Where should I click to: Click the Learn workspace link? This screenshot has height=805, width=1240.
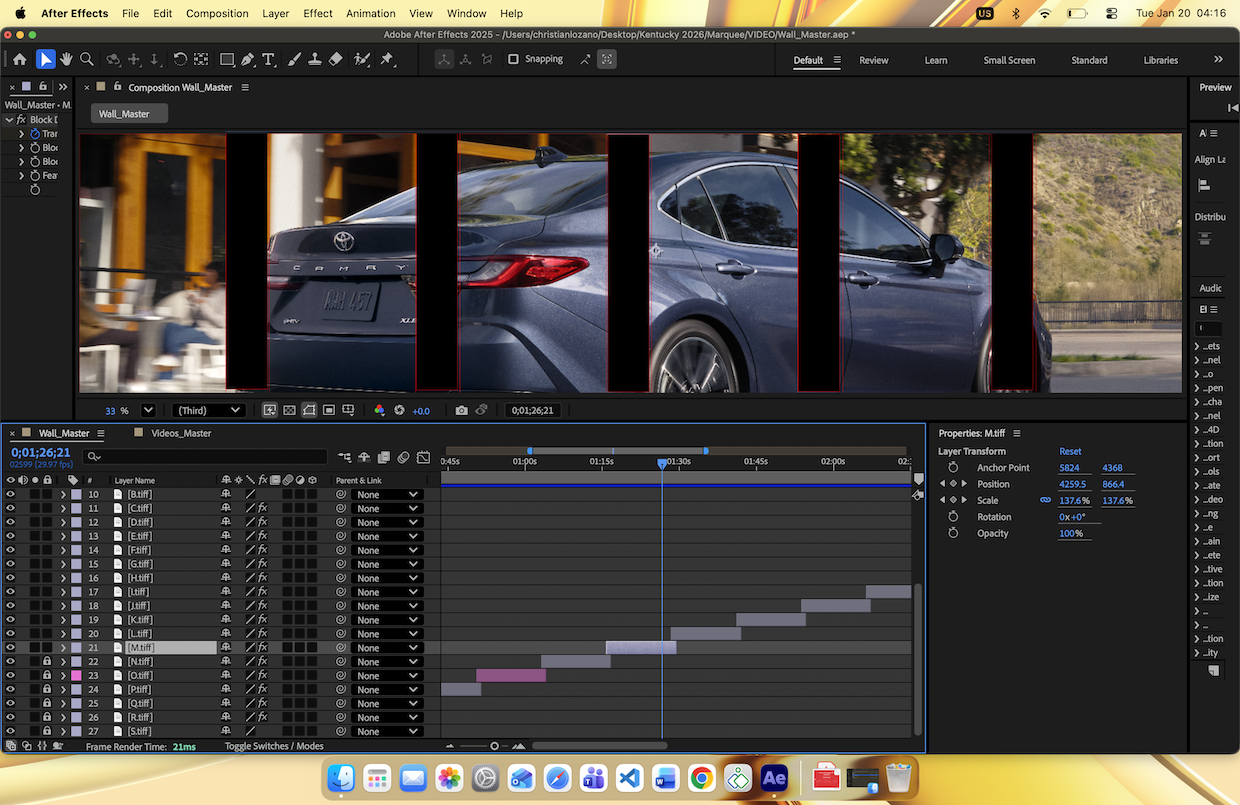[x=936, y=60]
